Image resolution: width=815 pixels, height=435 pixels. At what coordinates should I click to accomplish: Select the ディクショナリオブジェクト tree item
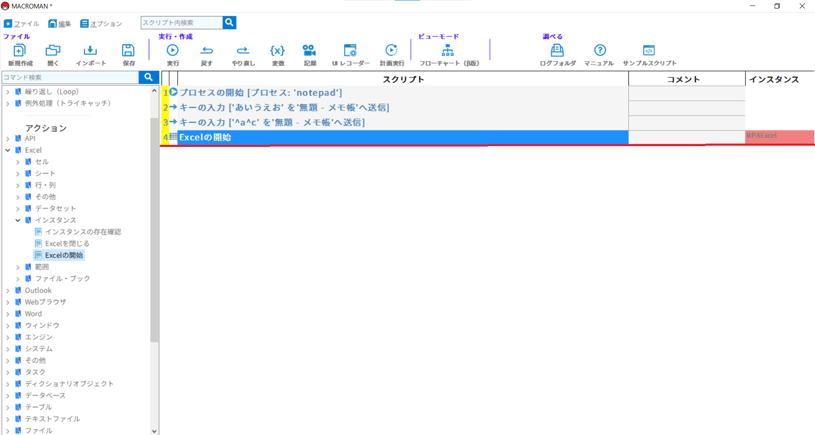pyautogui.click(x=69, y=384)
